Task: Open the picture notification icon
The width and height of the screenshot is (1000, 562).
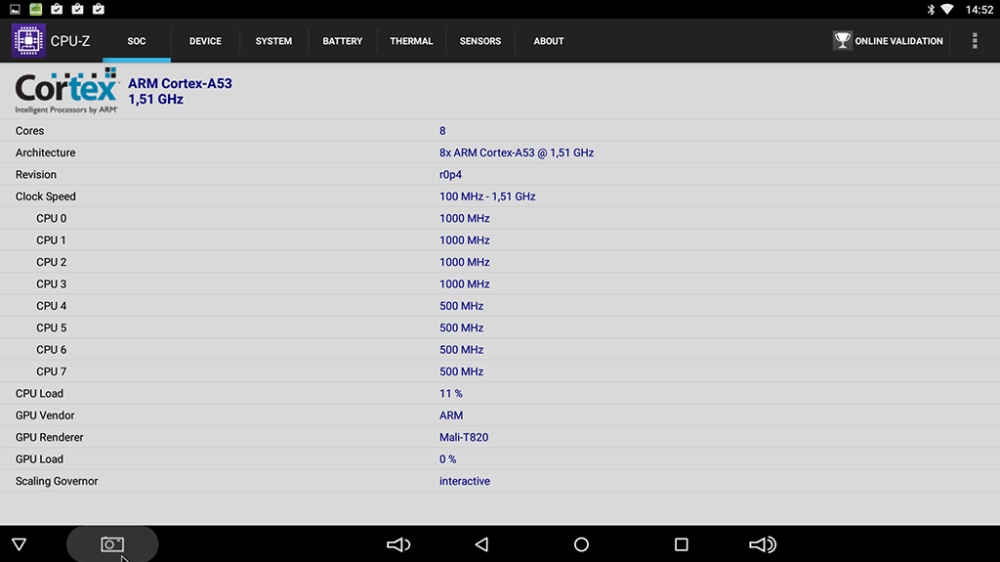Action: point(15,9)
